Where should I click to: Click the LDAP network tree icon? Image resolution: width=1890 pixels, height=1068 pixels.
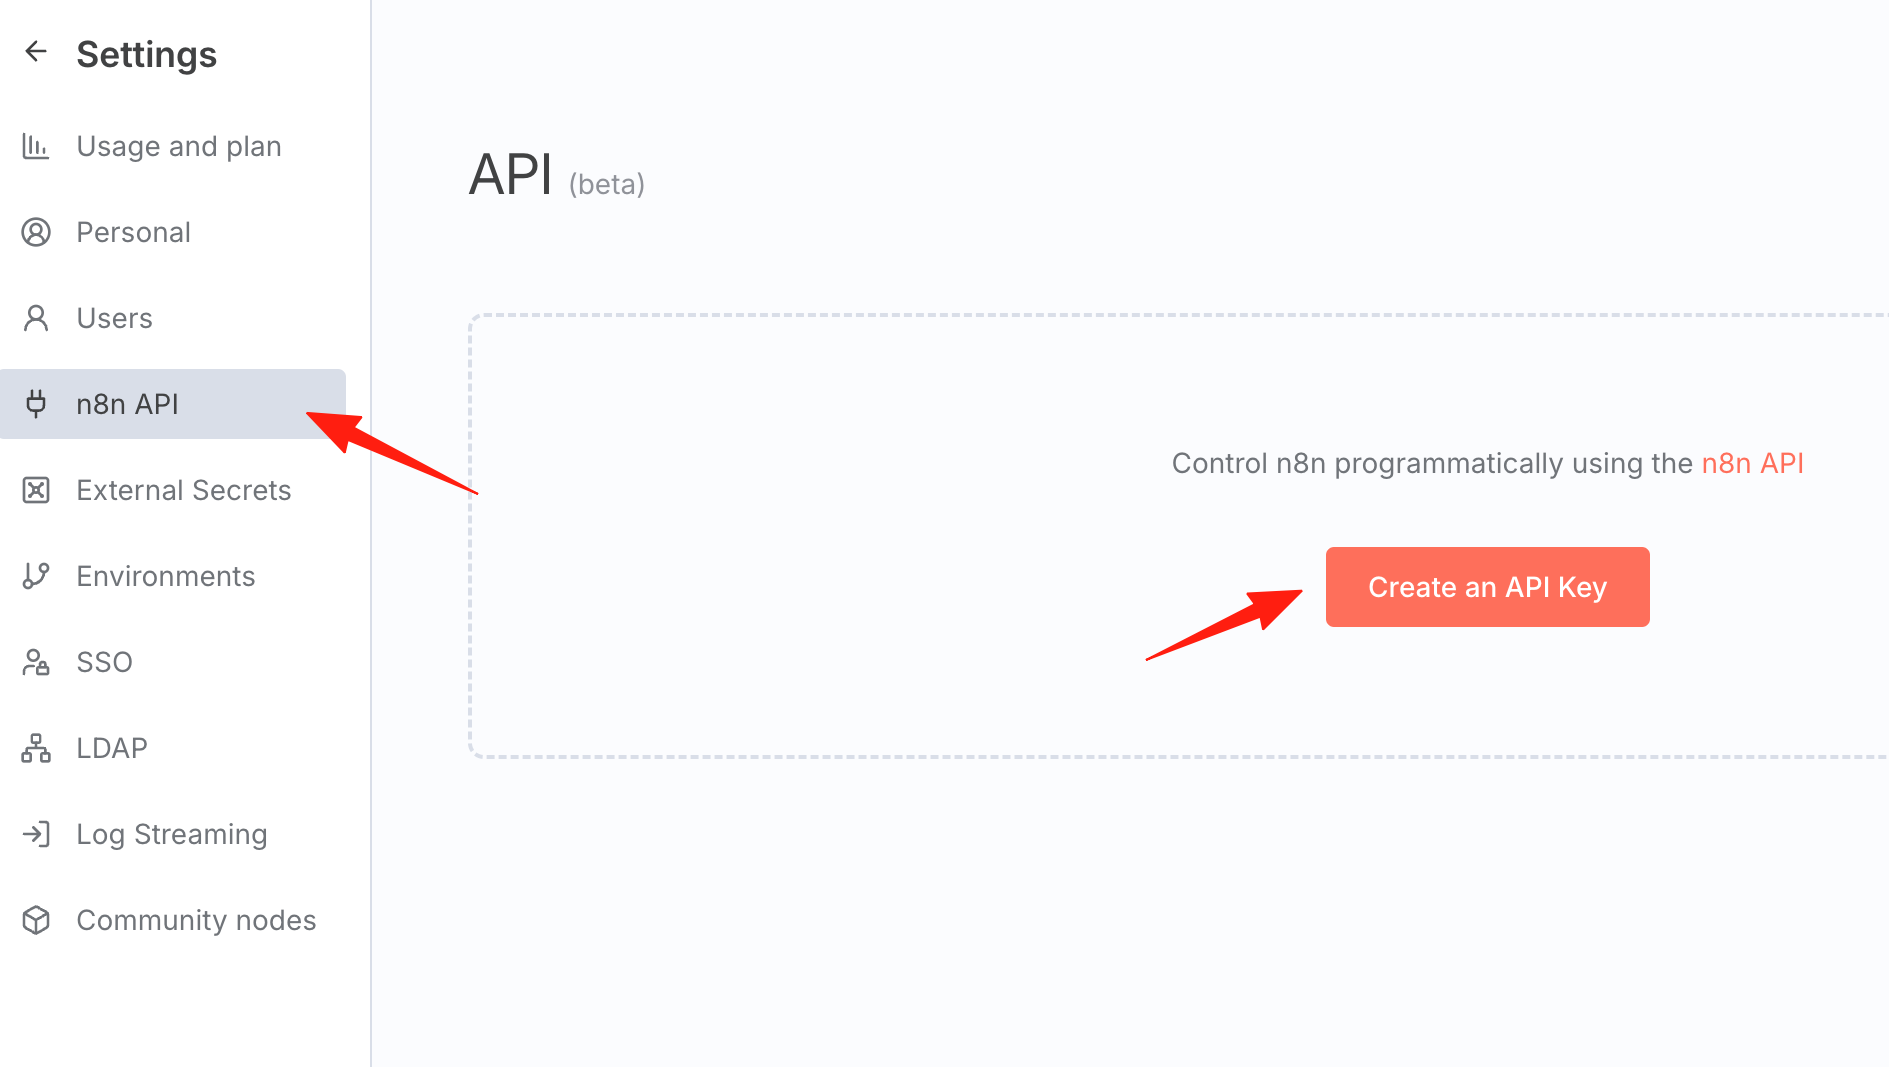point(36,748)
